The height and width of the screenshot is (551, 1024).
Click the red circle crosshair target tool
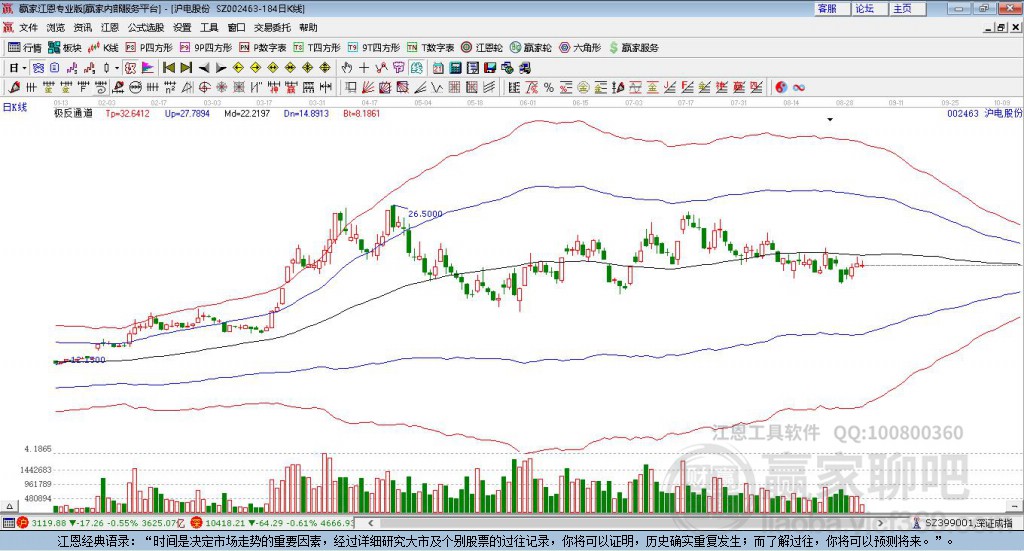pos(204,87)
